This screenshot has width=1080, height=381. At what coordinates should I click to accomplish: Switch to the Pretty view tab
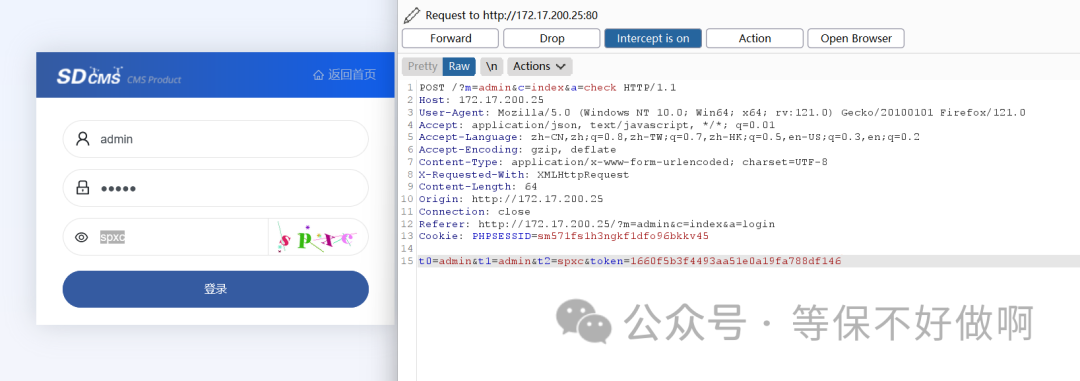click(422, 66)
